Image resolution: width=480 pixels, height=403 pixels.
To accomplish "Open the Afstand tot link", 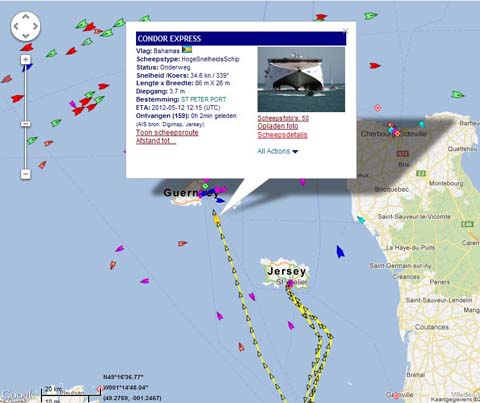I will tap(156, 141).
